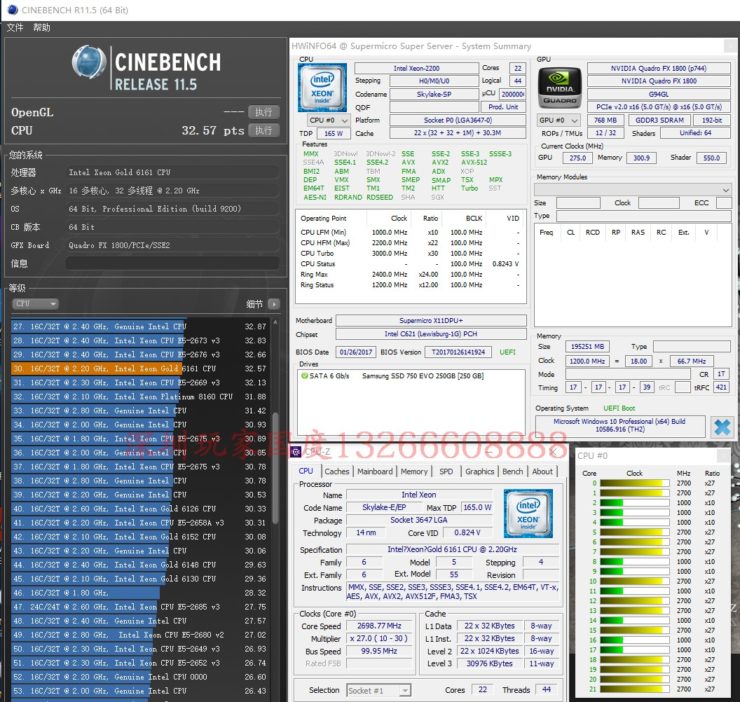Switch to the Memory tab in CPU-Z
The height and width of the screenshot is (702, 740).
414,471
